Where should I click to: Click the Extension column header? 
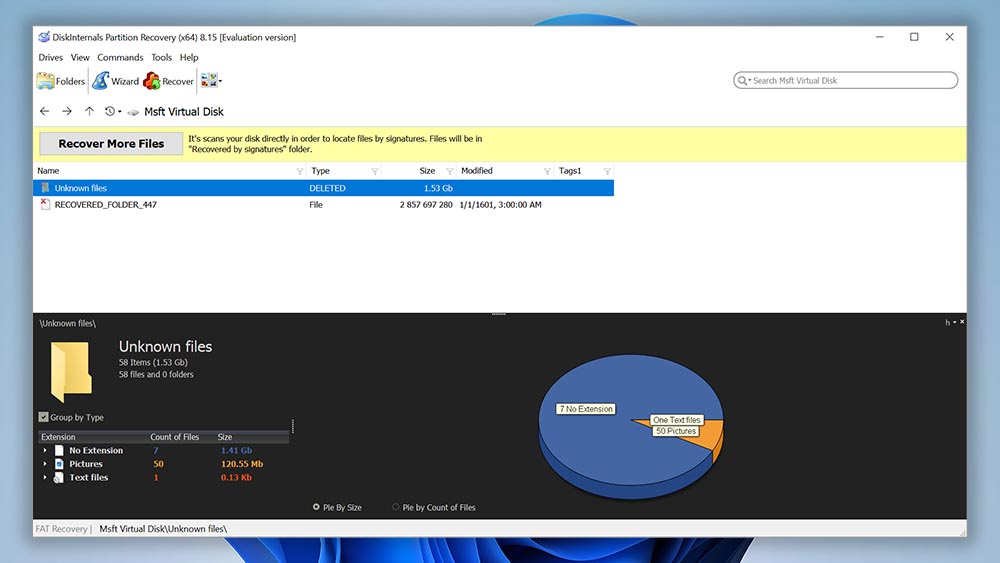pyautogui.click(x=58, y=437)
